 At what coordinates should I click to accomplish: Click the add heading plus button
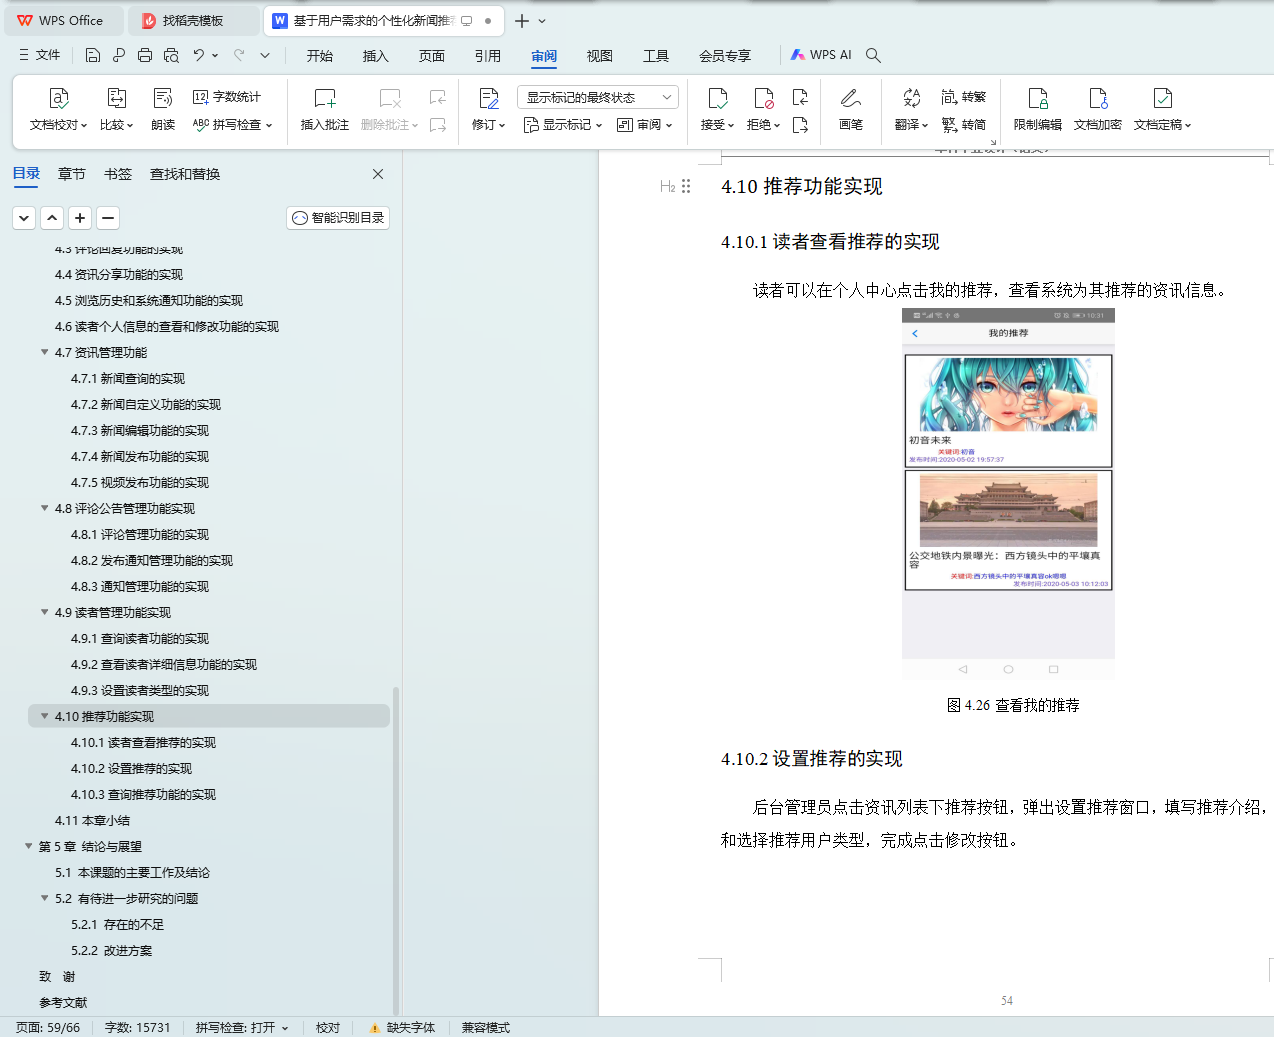(81, 217)
